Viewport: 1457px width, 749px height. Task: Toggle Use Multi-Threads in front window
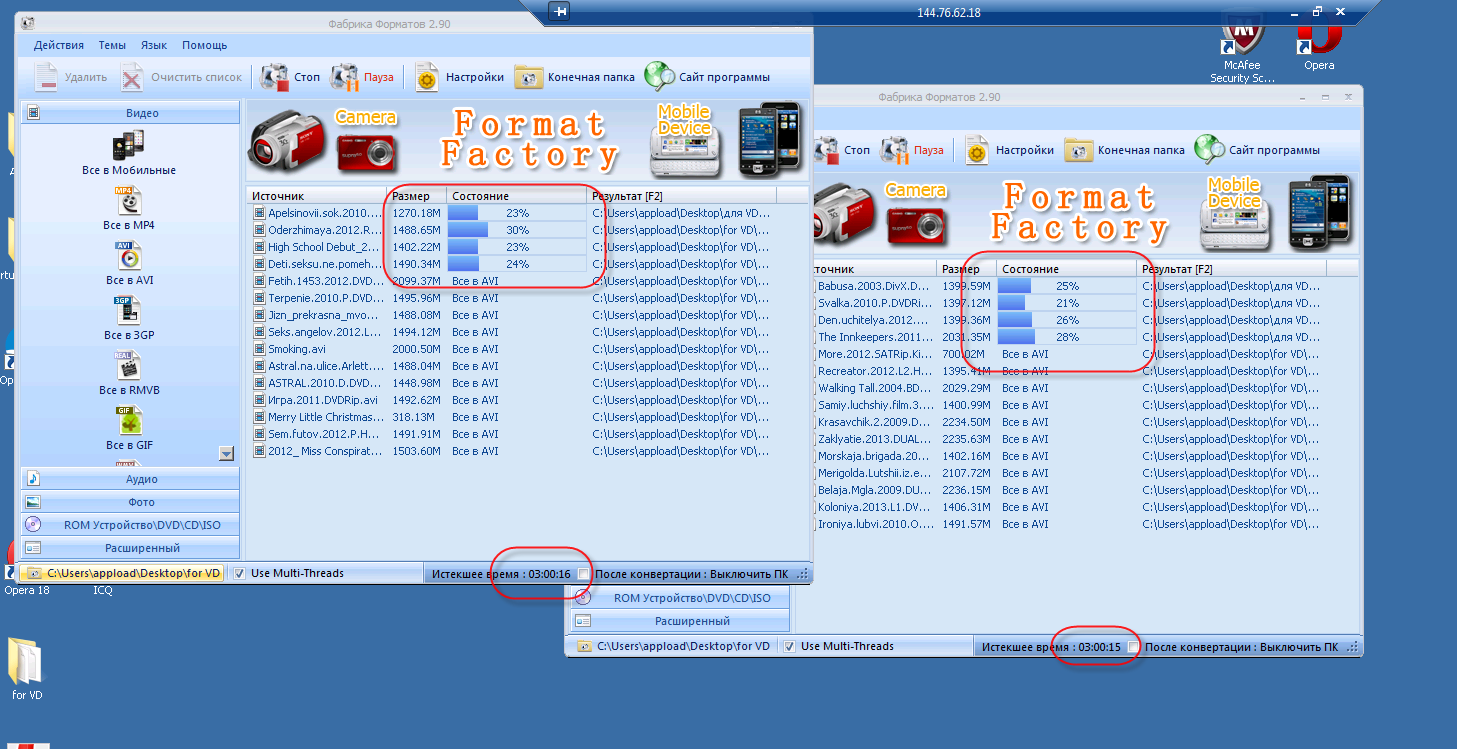(240, 573)
